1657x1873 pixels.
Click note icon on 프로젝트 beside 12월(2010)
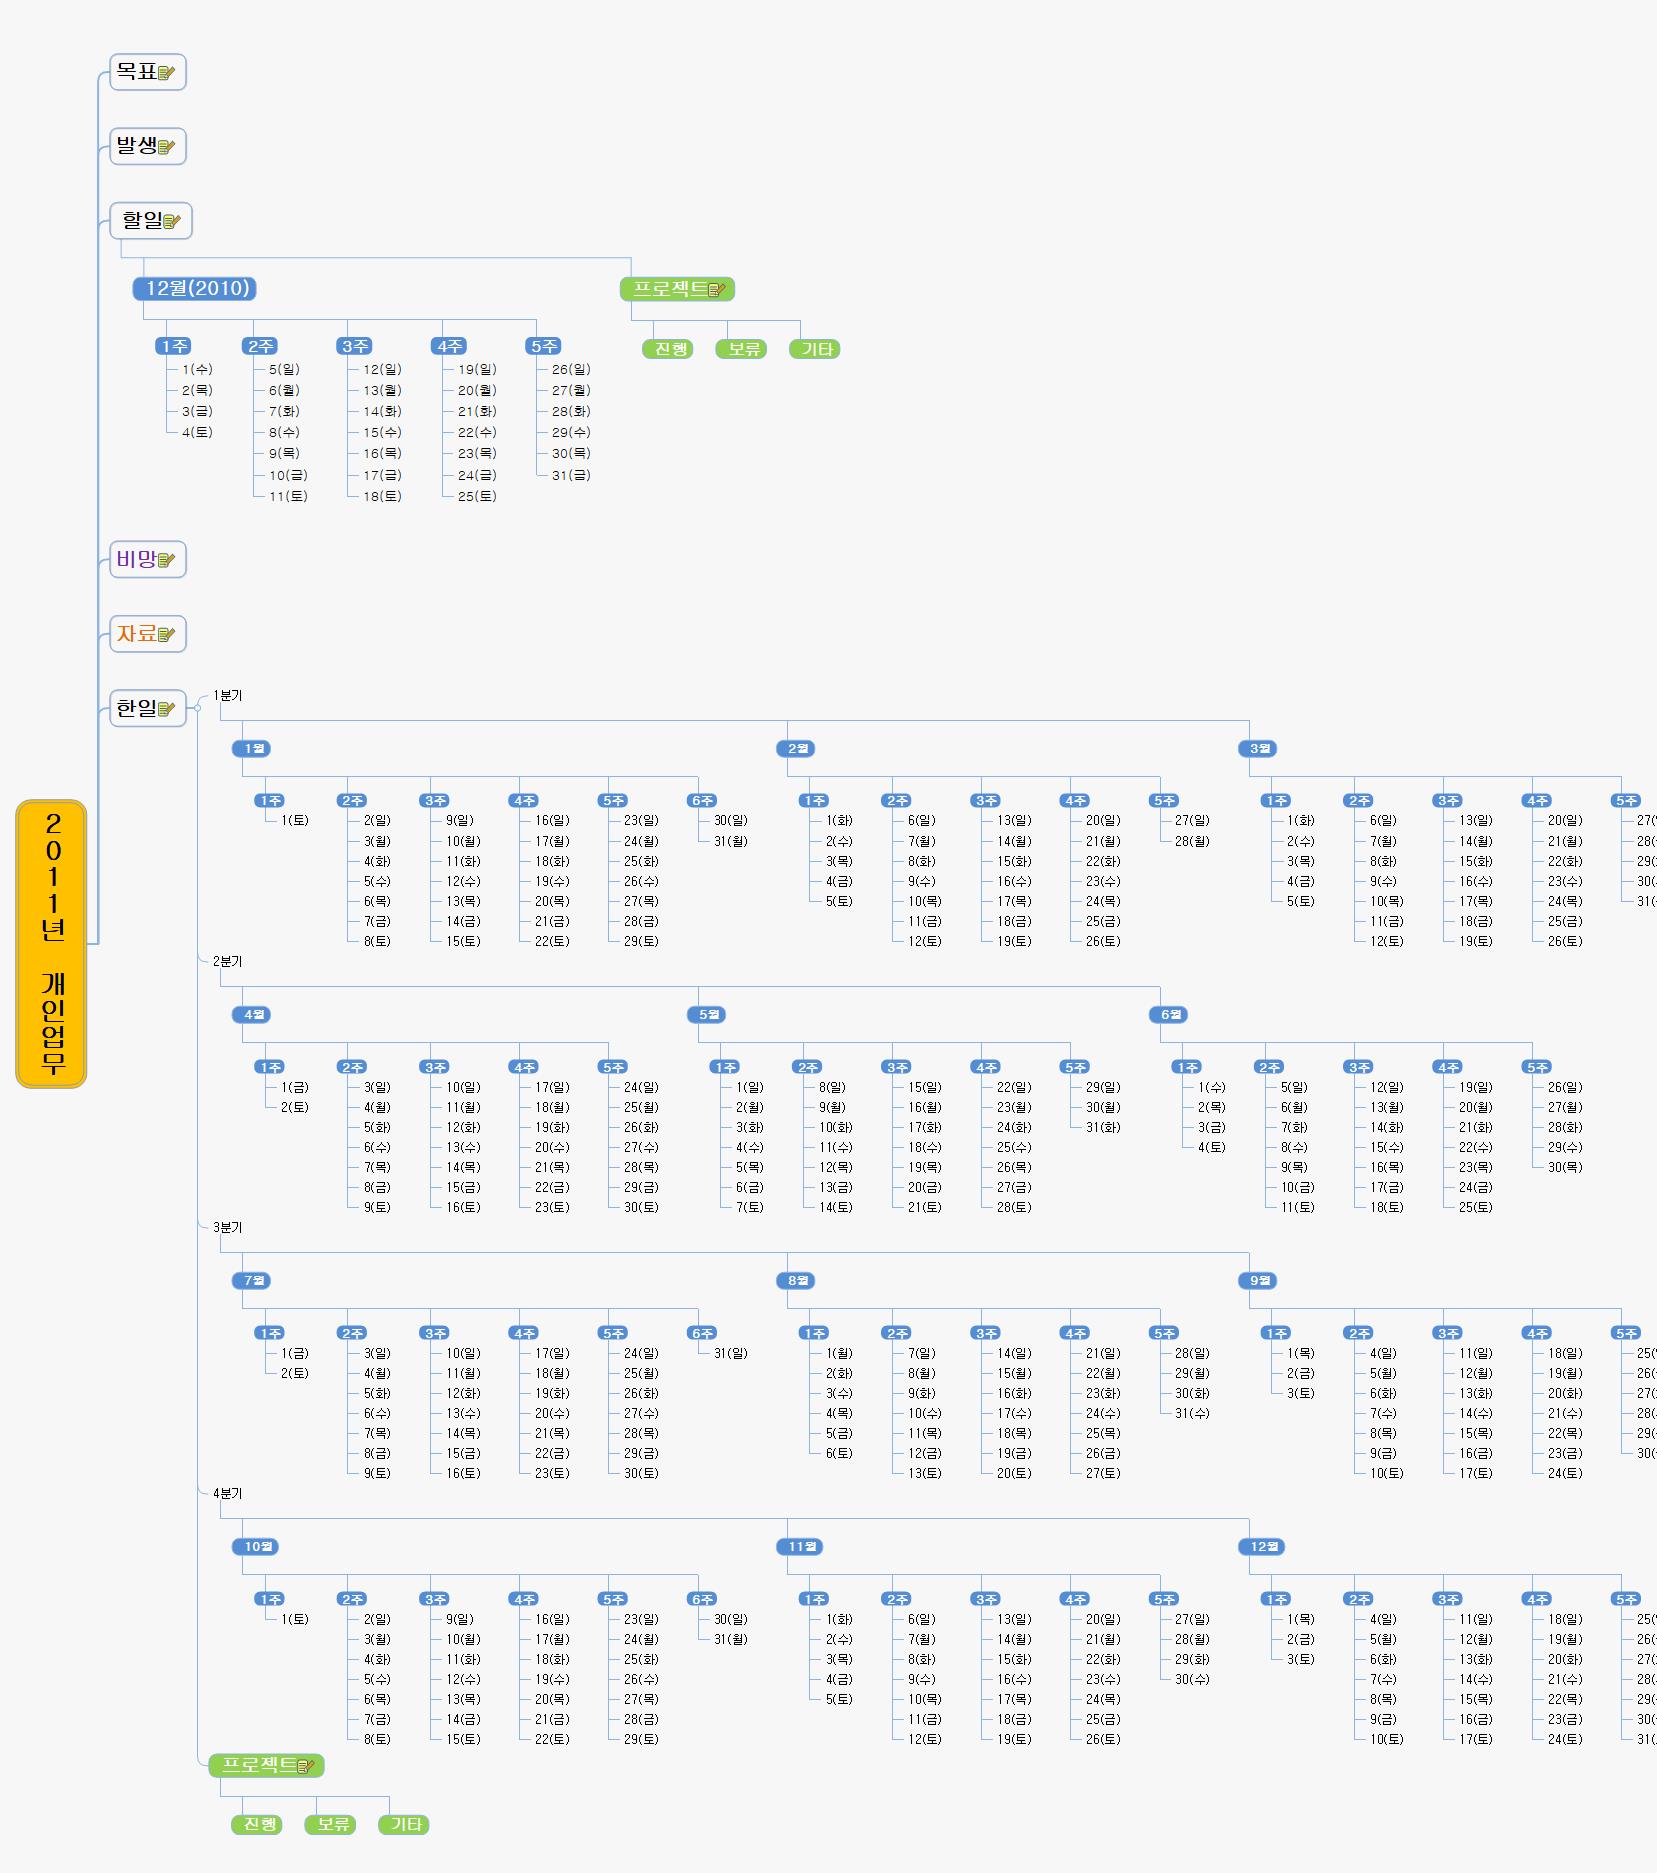tap(717, 290)
